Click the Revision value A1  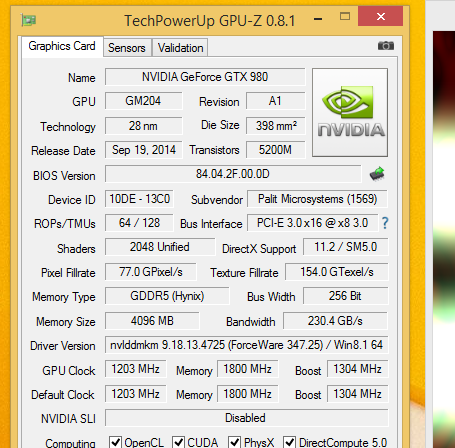276,101
